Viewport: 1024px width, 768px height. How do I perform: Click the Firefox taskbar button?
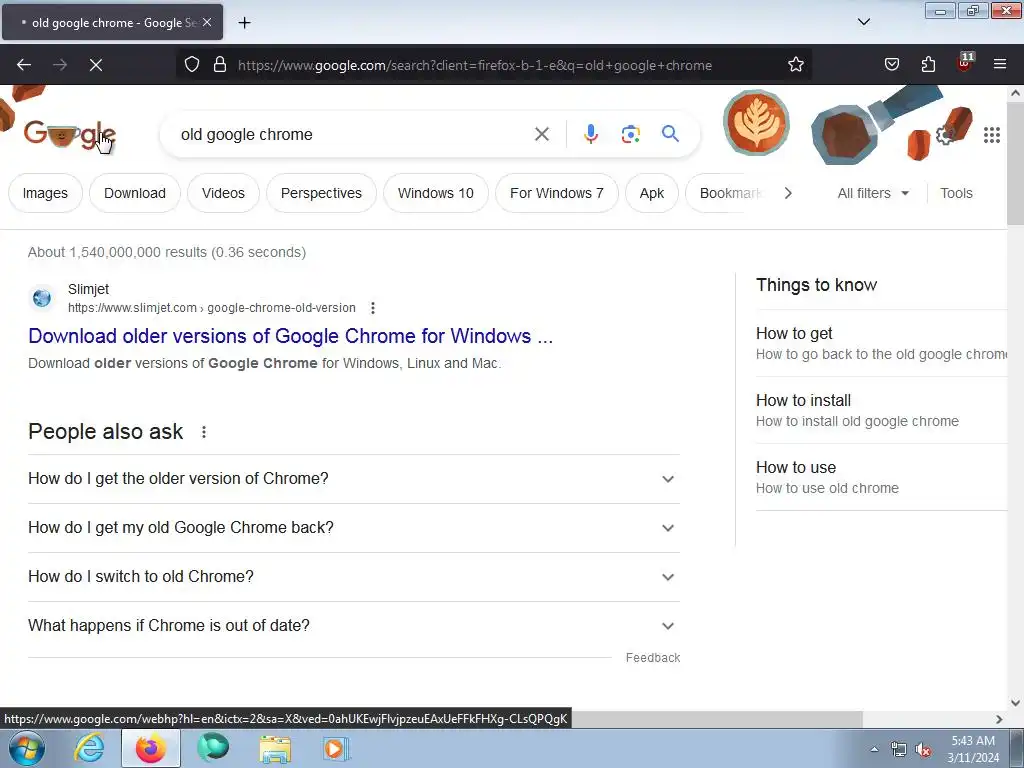click(151, 748)
